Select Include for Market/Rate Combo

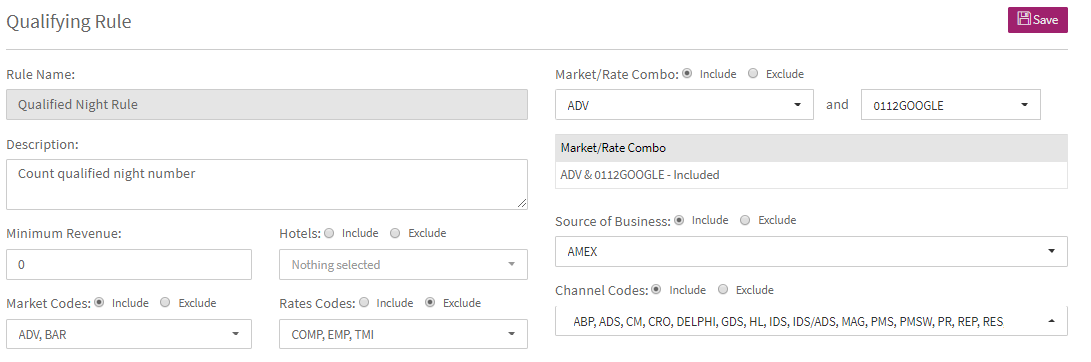point(687,74)
